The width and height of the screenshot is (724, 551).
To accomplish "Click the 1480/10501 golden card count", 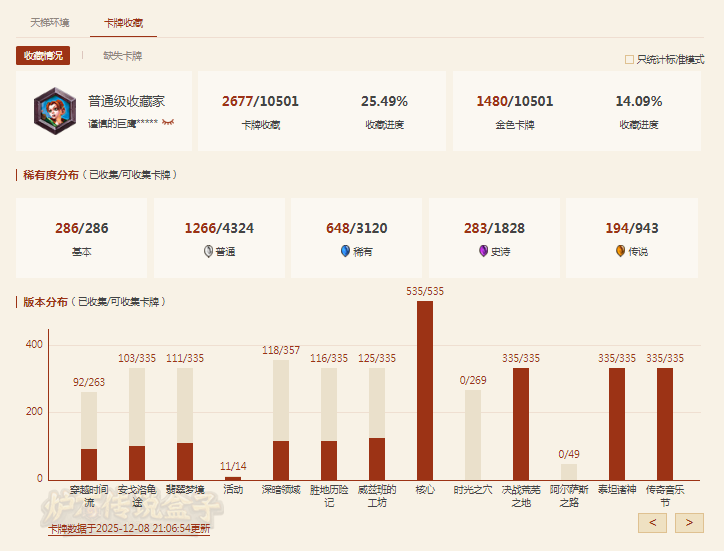I will (515, 101).
